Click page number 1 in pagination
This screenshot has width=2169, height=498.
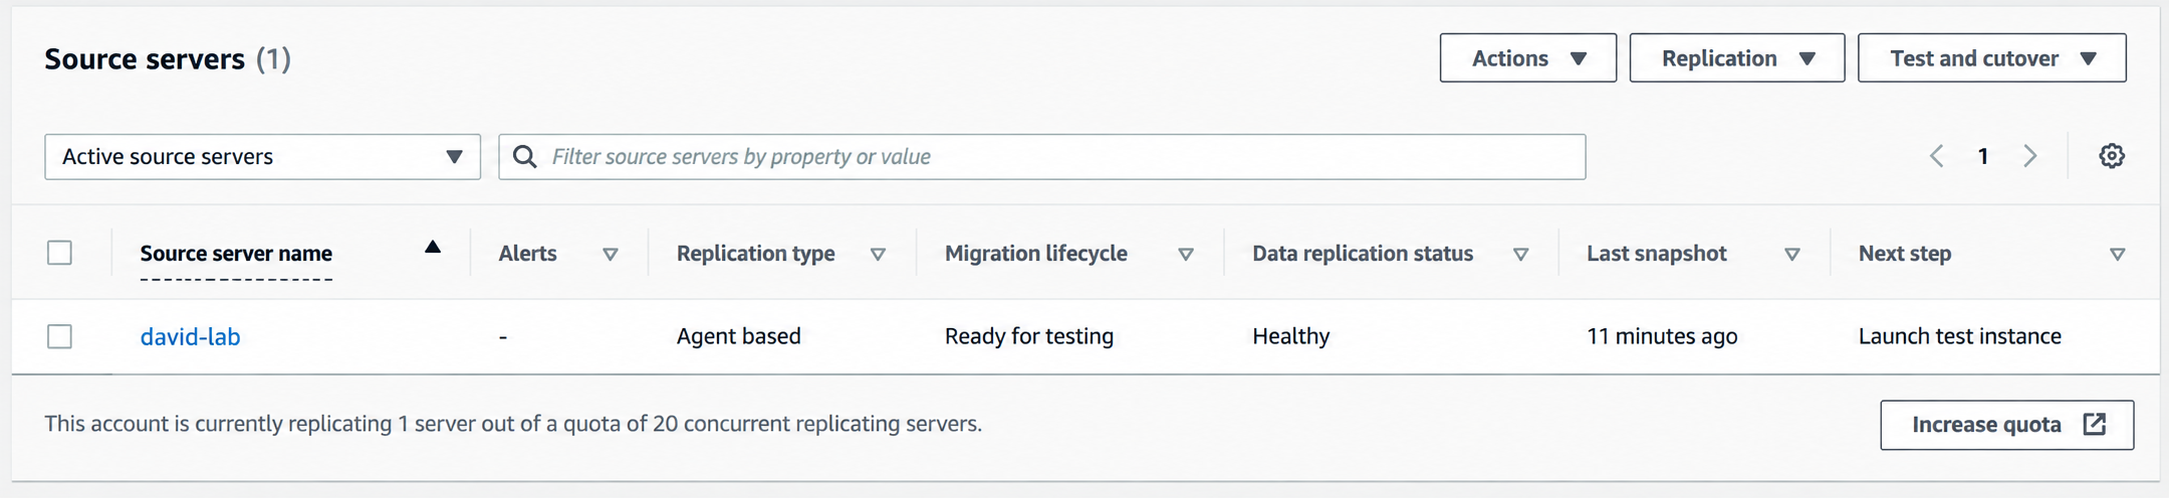click(x=1983, y=156)
